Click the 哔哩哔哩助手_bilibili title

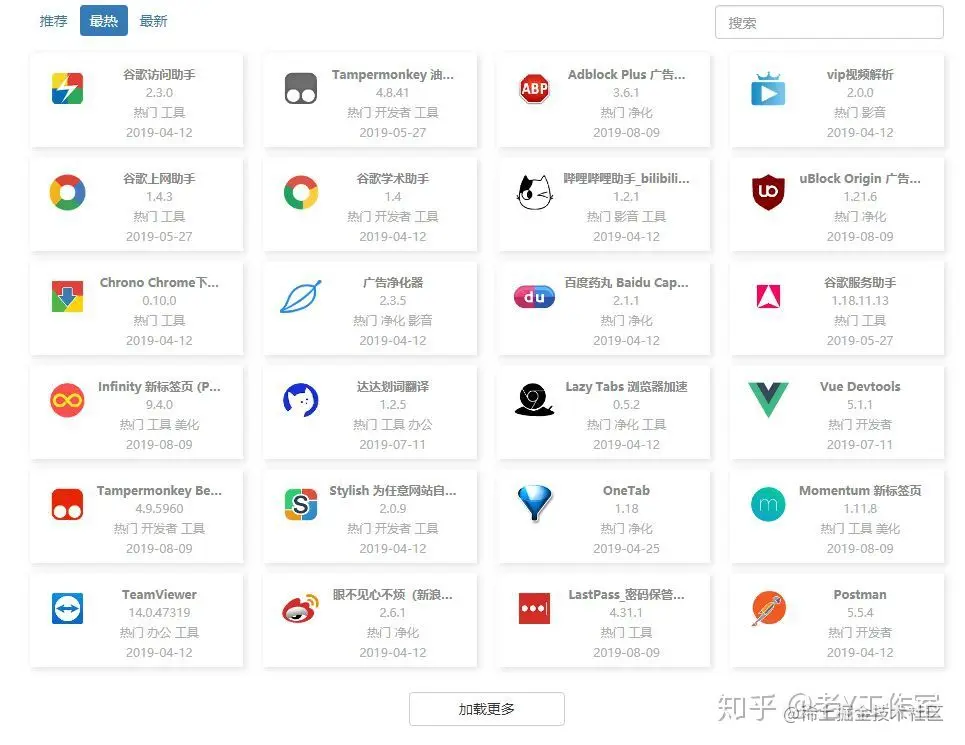coord(626,178)
